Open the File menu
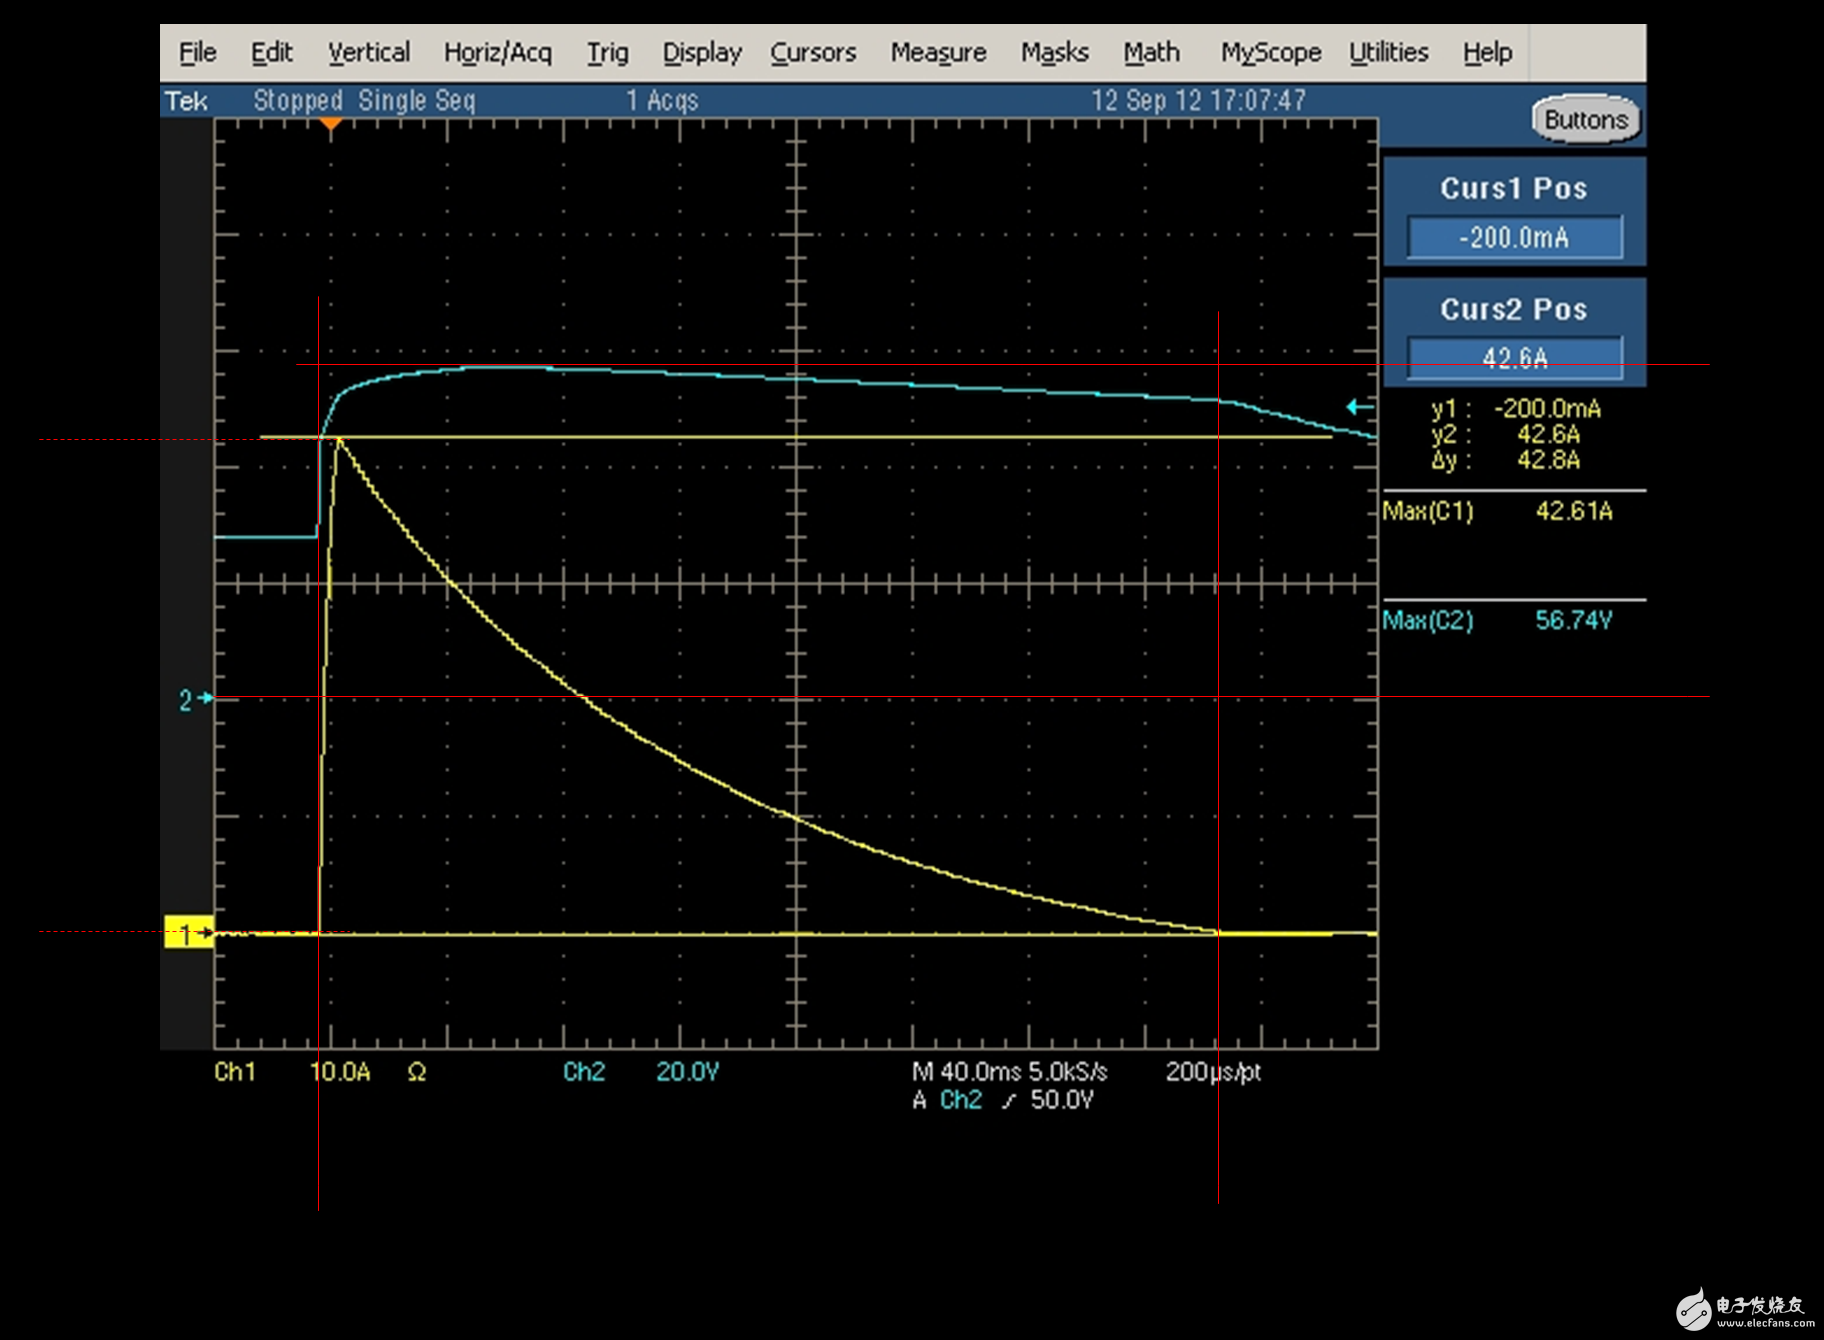The width and height of the screenshot is (1824, 1340). 197,53
